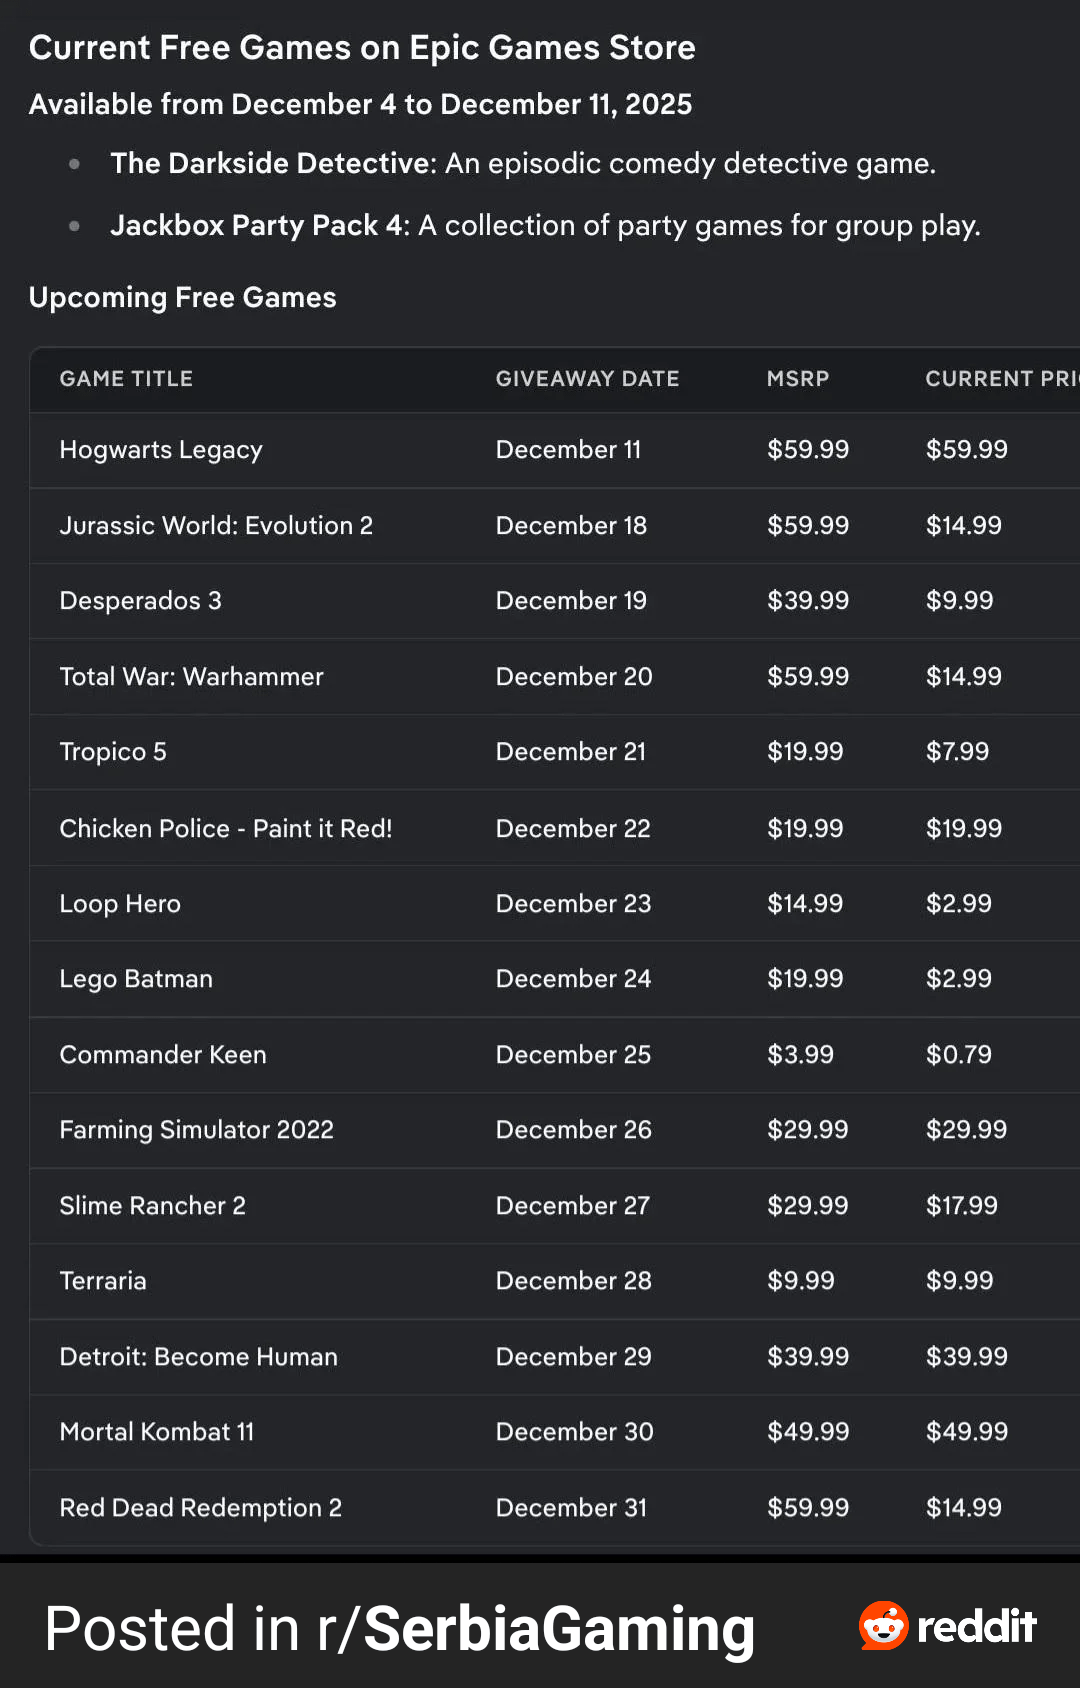
Task: Select the Tropico 5 entry
Action: click(x=113, y=752)
